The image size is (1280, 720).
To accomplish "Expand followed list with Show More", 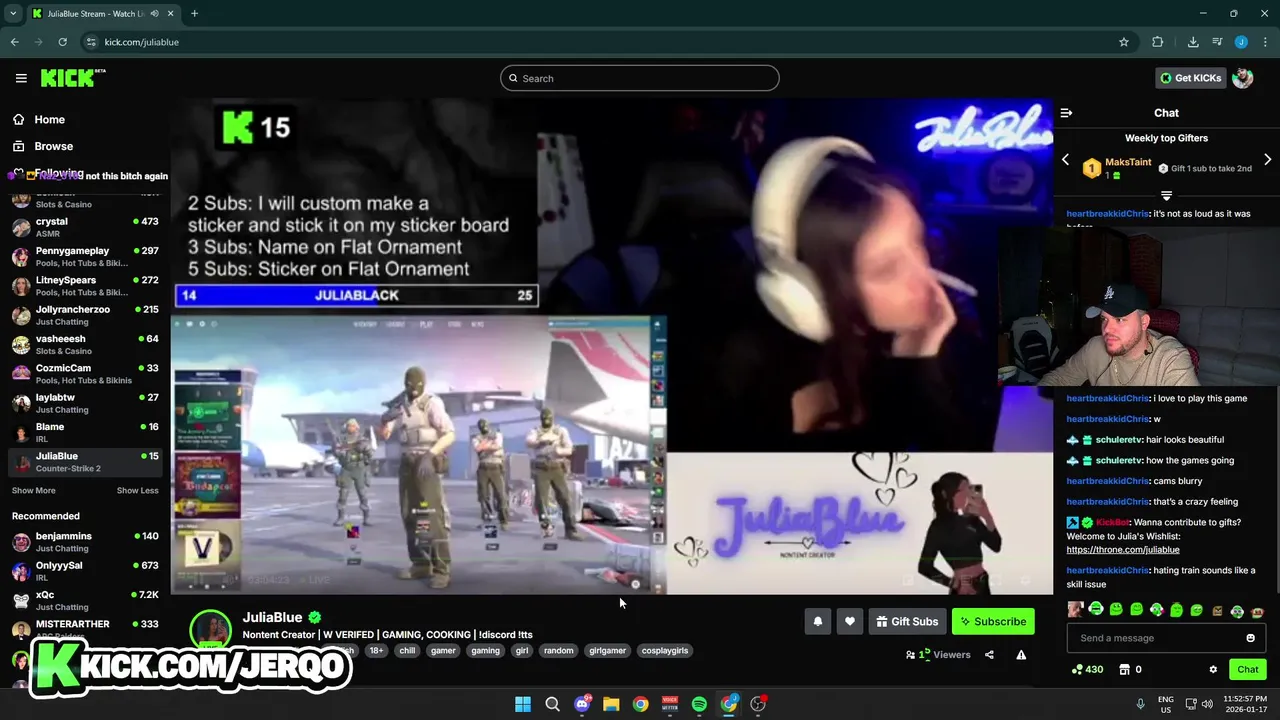I will (x=33, y=491).
